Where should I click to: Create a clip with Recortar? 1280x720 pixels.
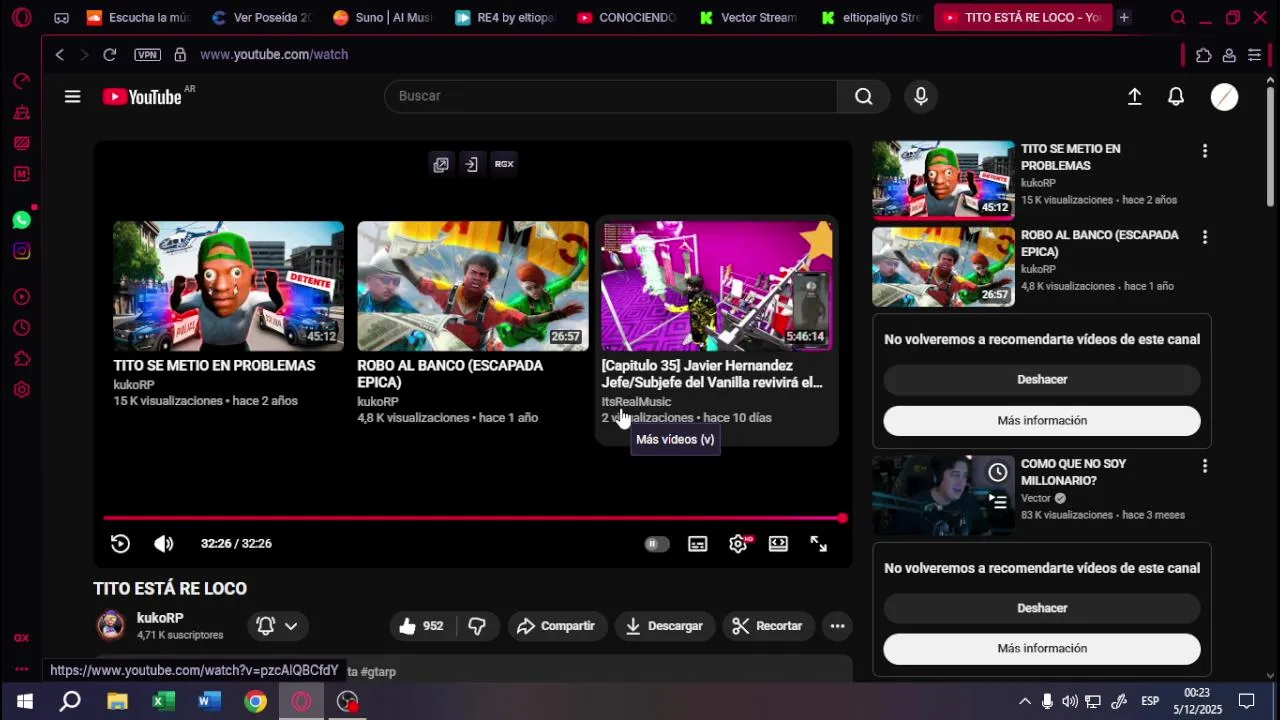(x=768, y=626)
